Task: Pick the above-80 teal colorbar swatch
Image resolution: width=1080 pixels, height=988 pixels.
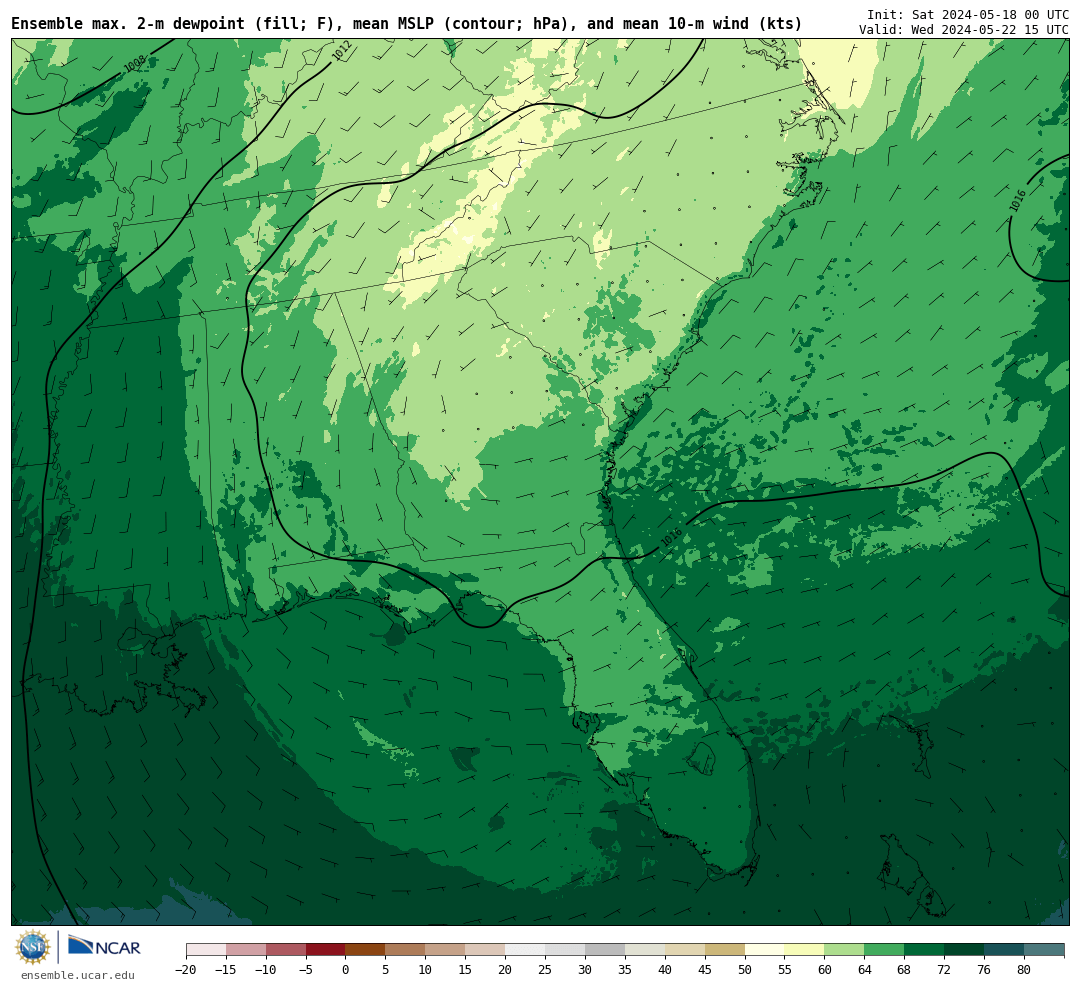Action: click(x=1045, y=950)
